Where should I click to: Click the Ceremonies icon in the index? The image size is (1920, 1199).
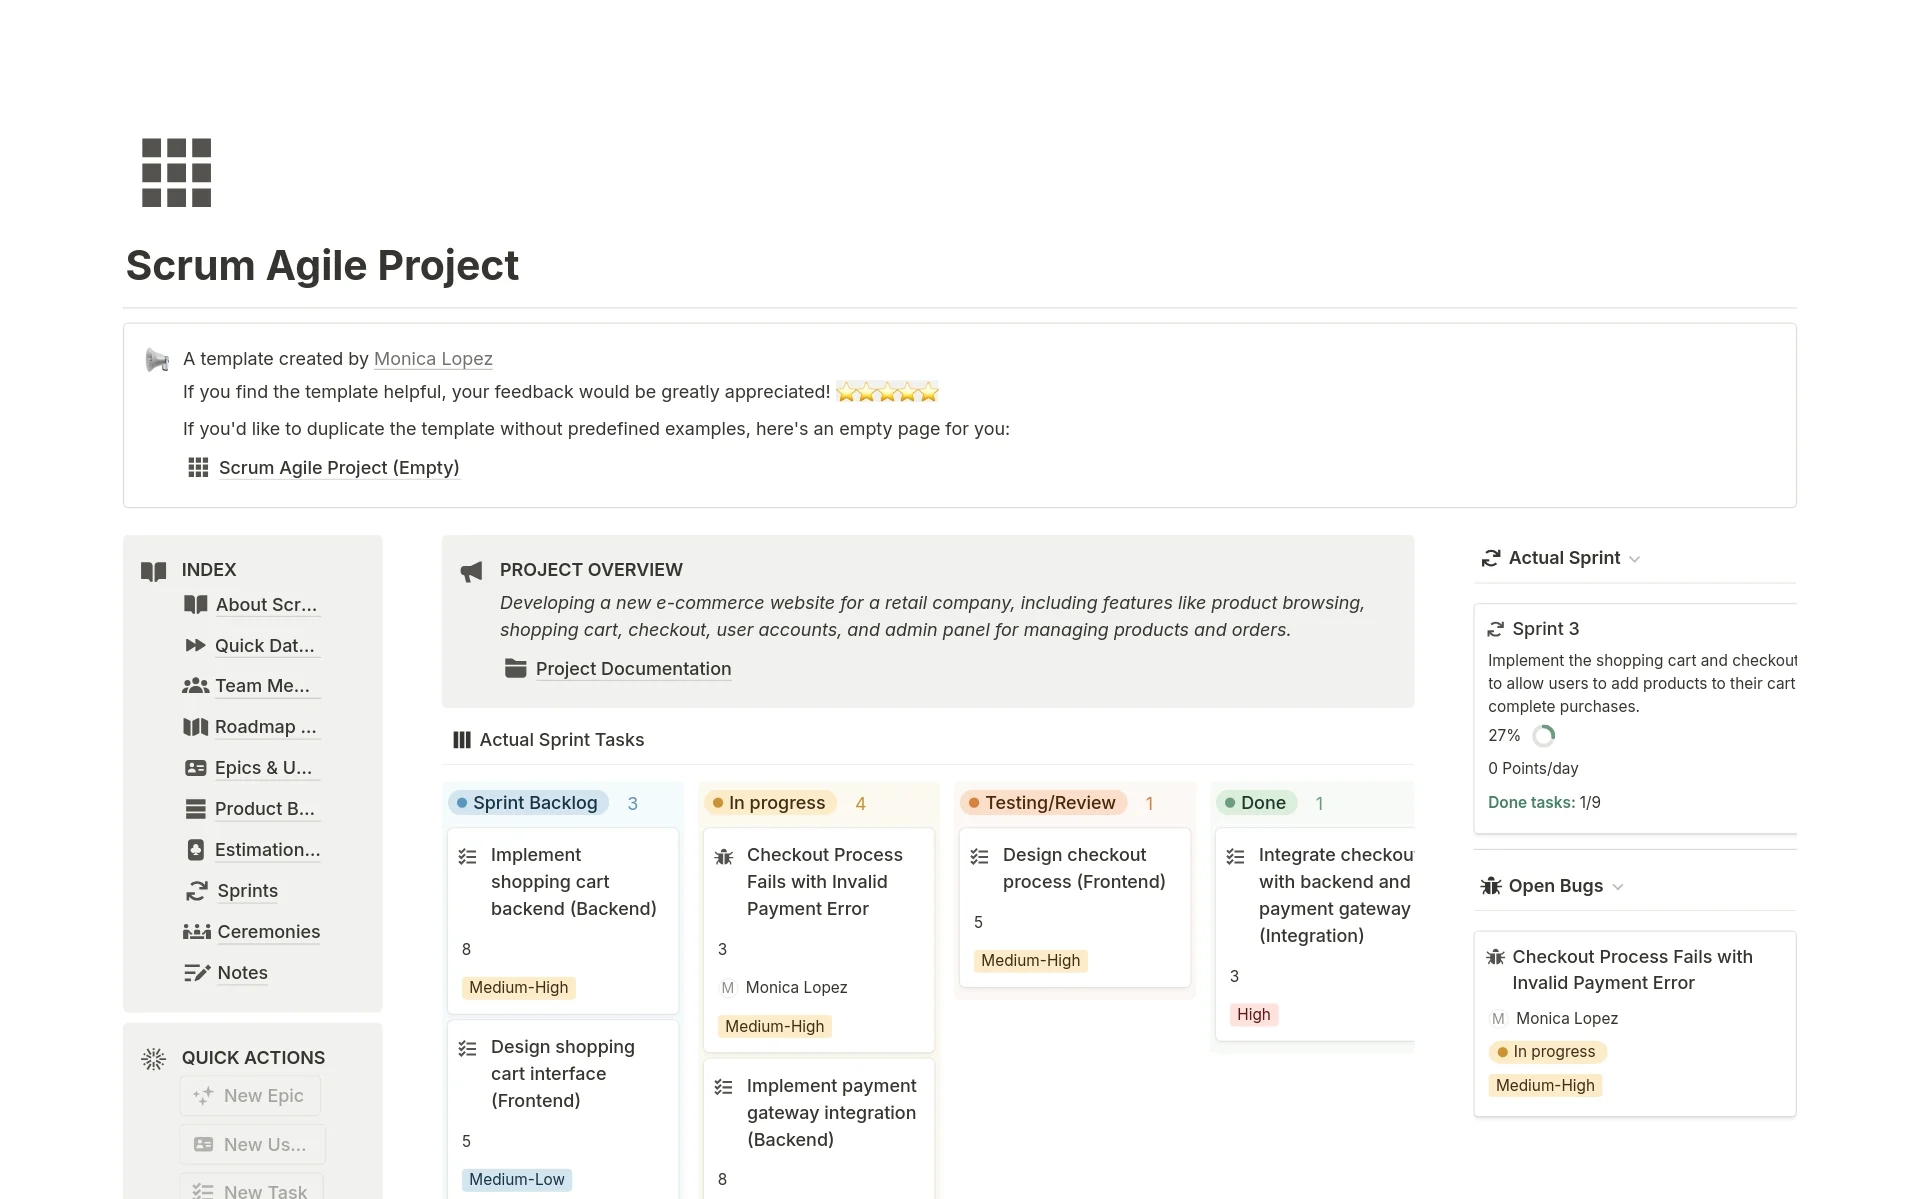click(196, 931)
